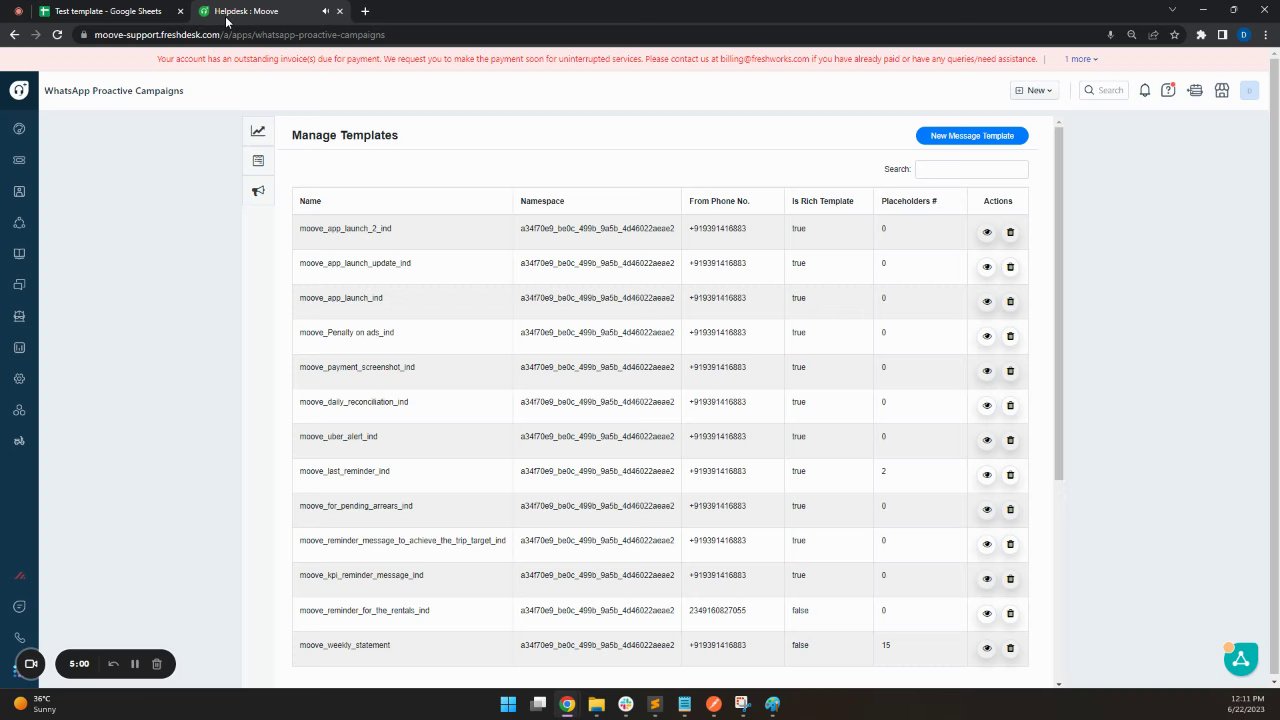View the moove_daily_reconciliation_ind template

(x=987, y=405)
